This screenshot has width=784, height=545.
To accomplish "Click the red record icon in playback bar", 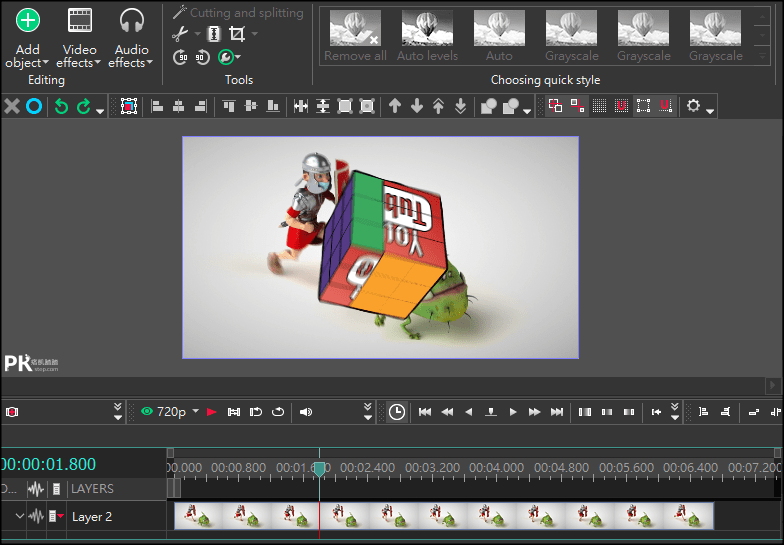I will (12, 412).
